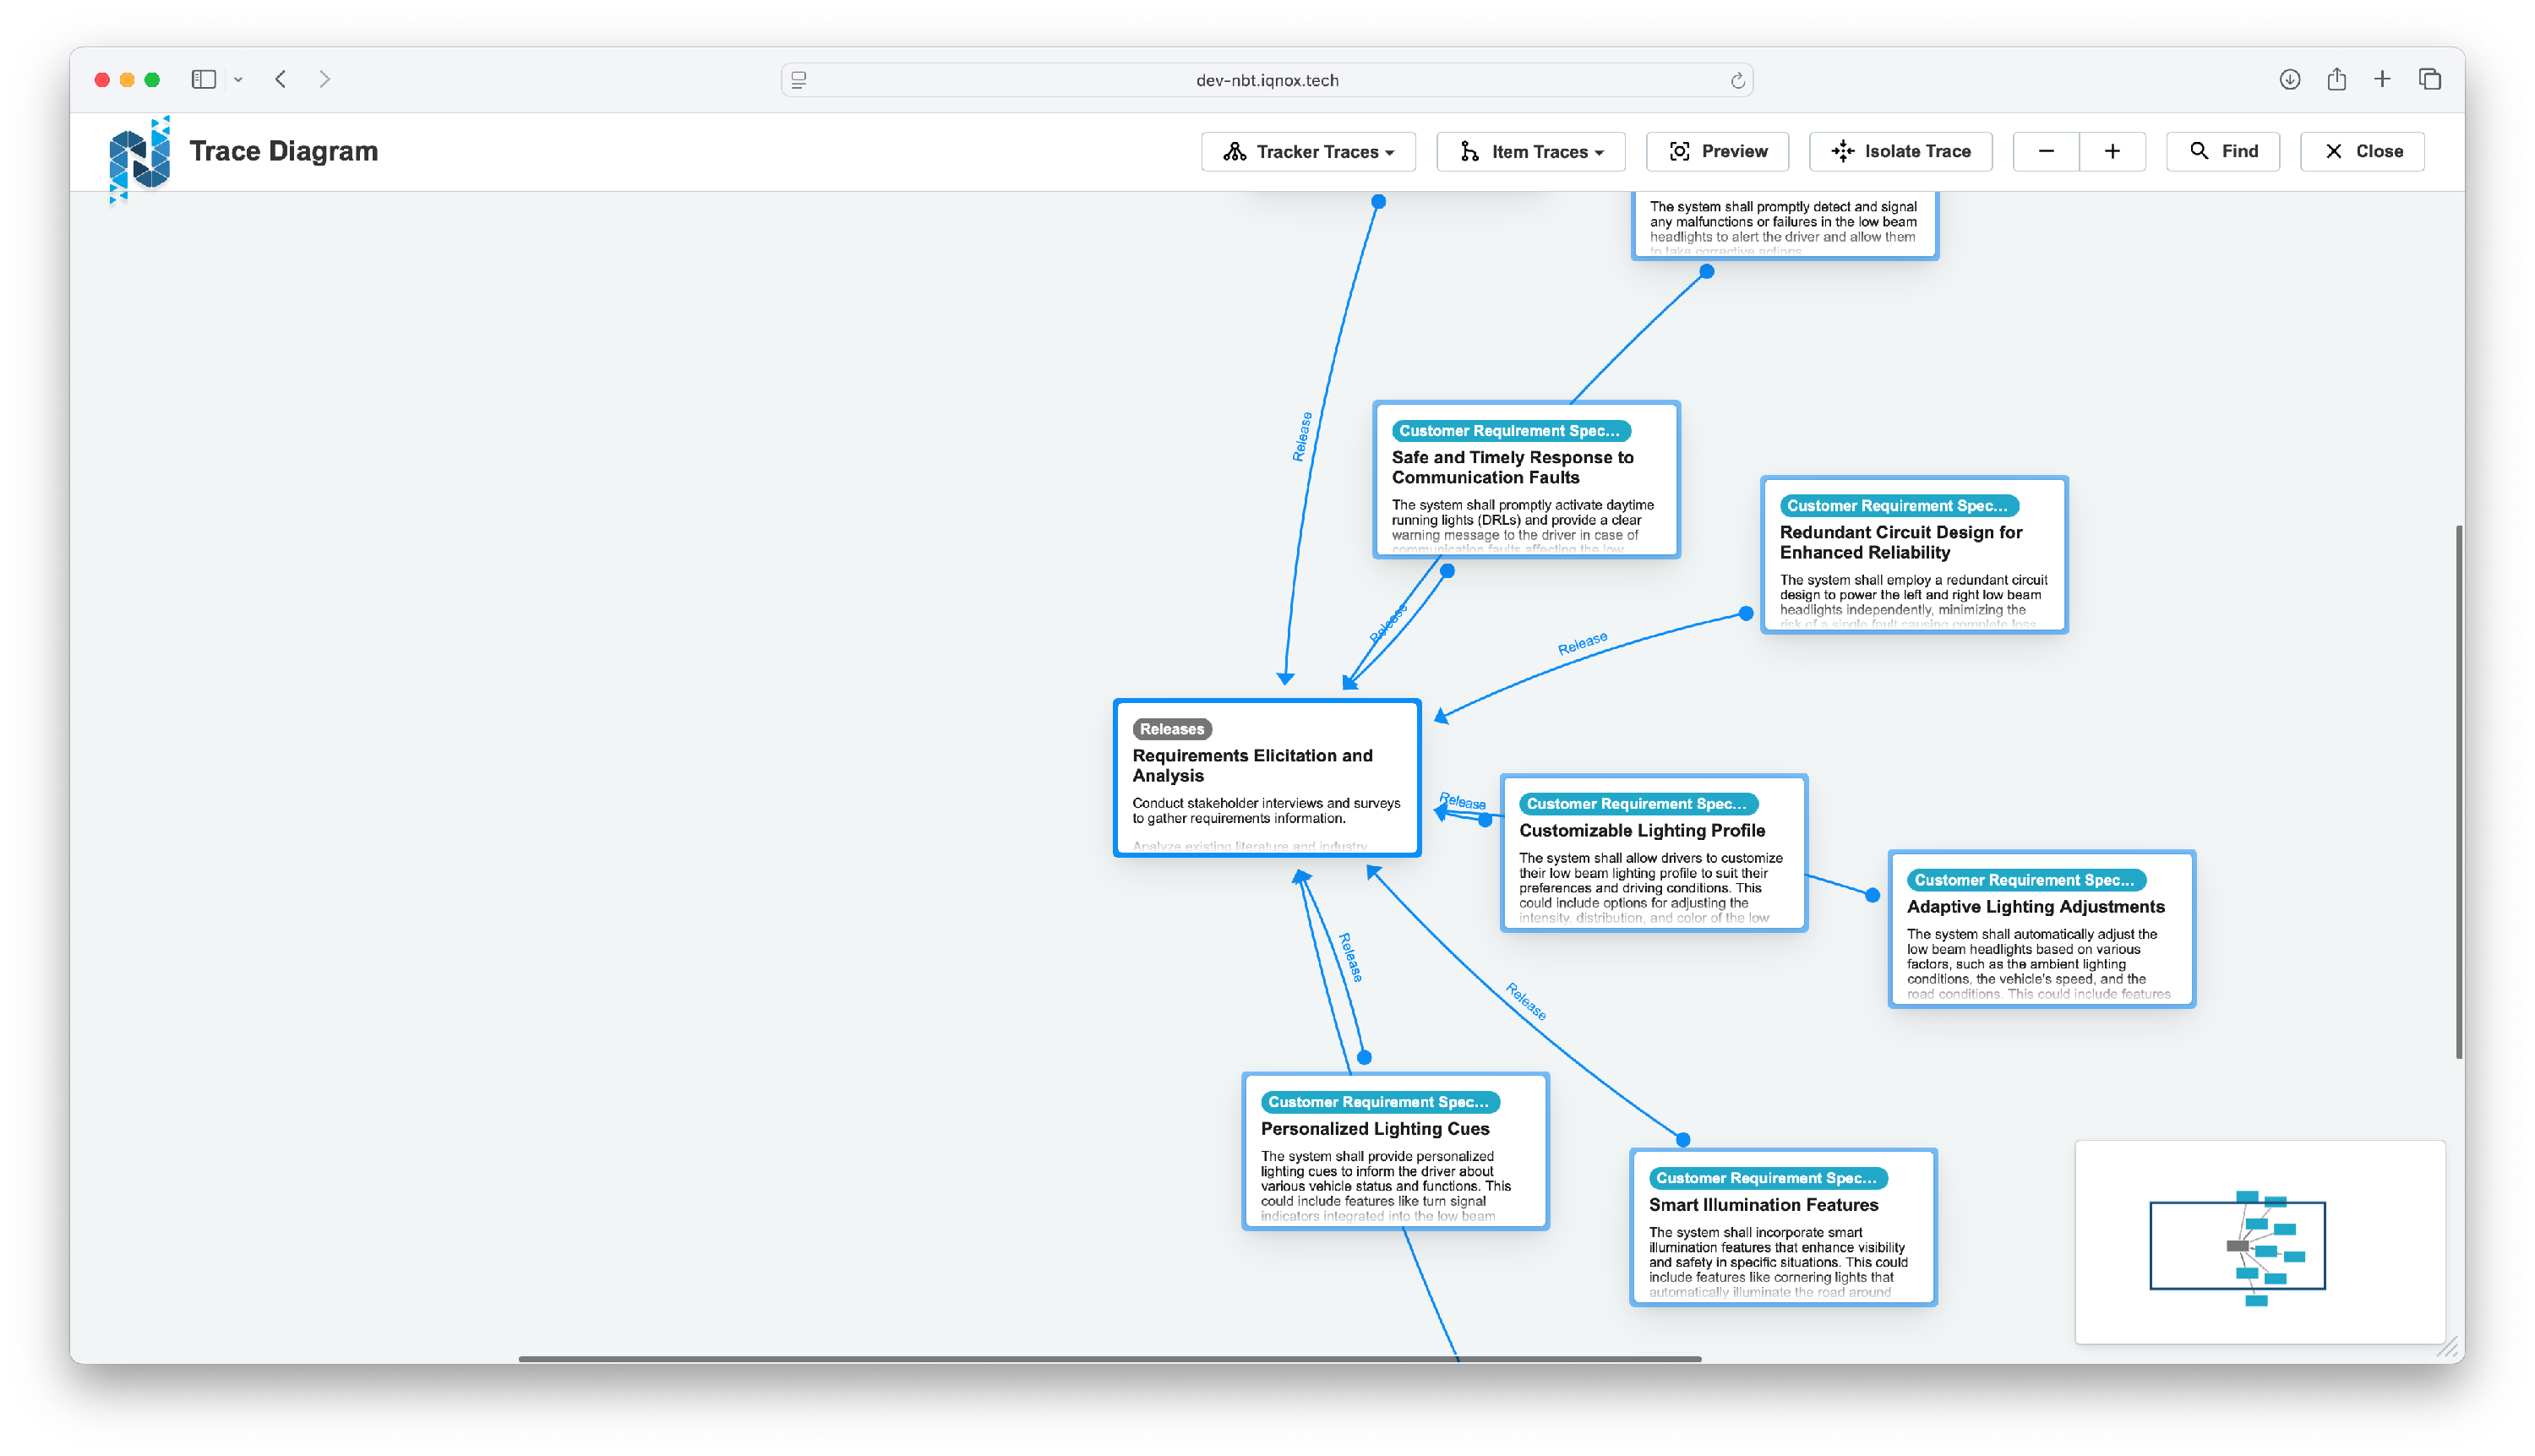2535x1456 pixels.
Task: Toggle the Safari sidebar icon
Action: 204,79
